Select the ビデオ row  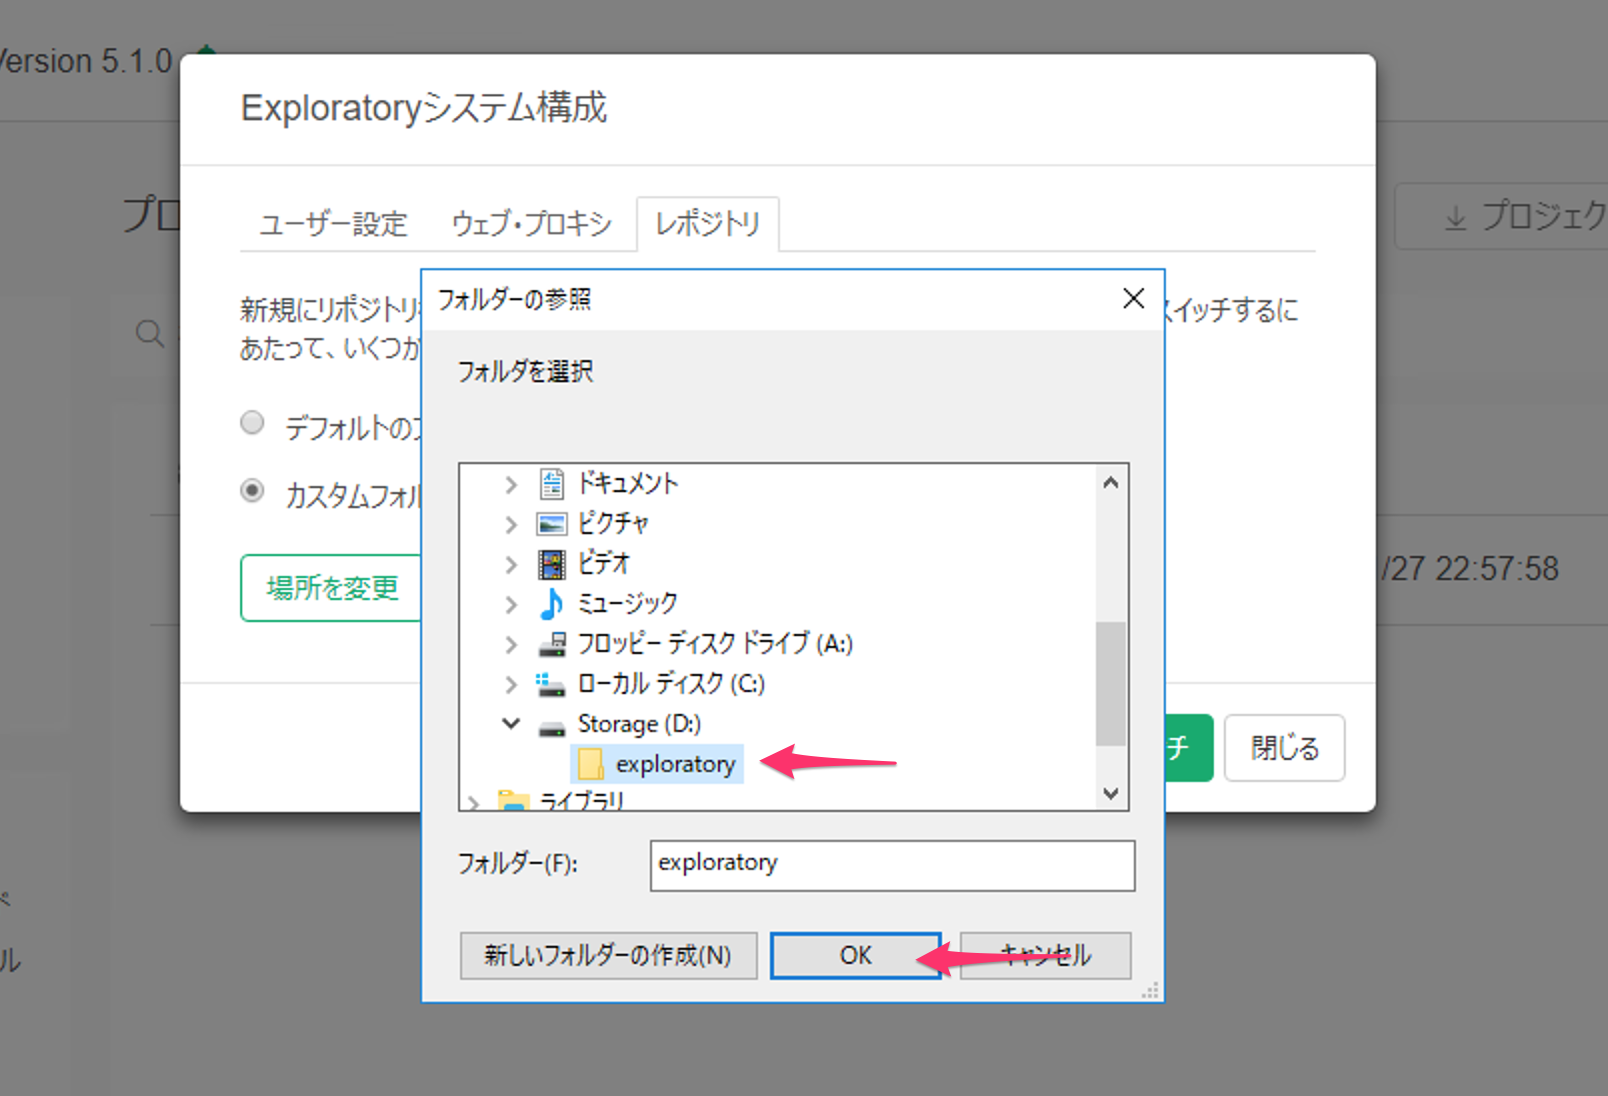click(x=585, y=564)
